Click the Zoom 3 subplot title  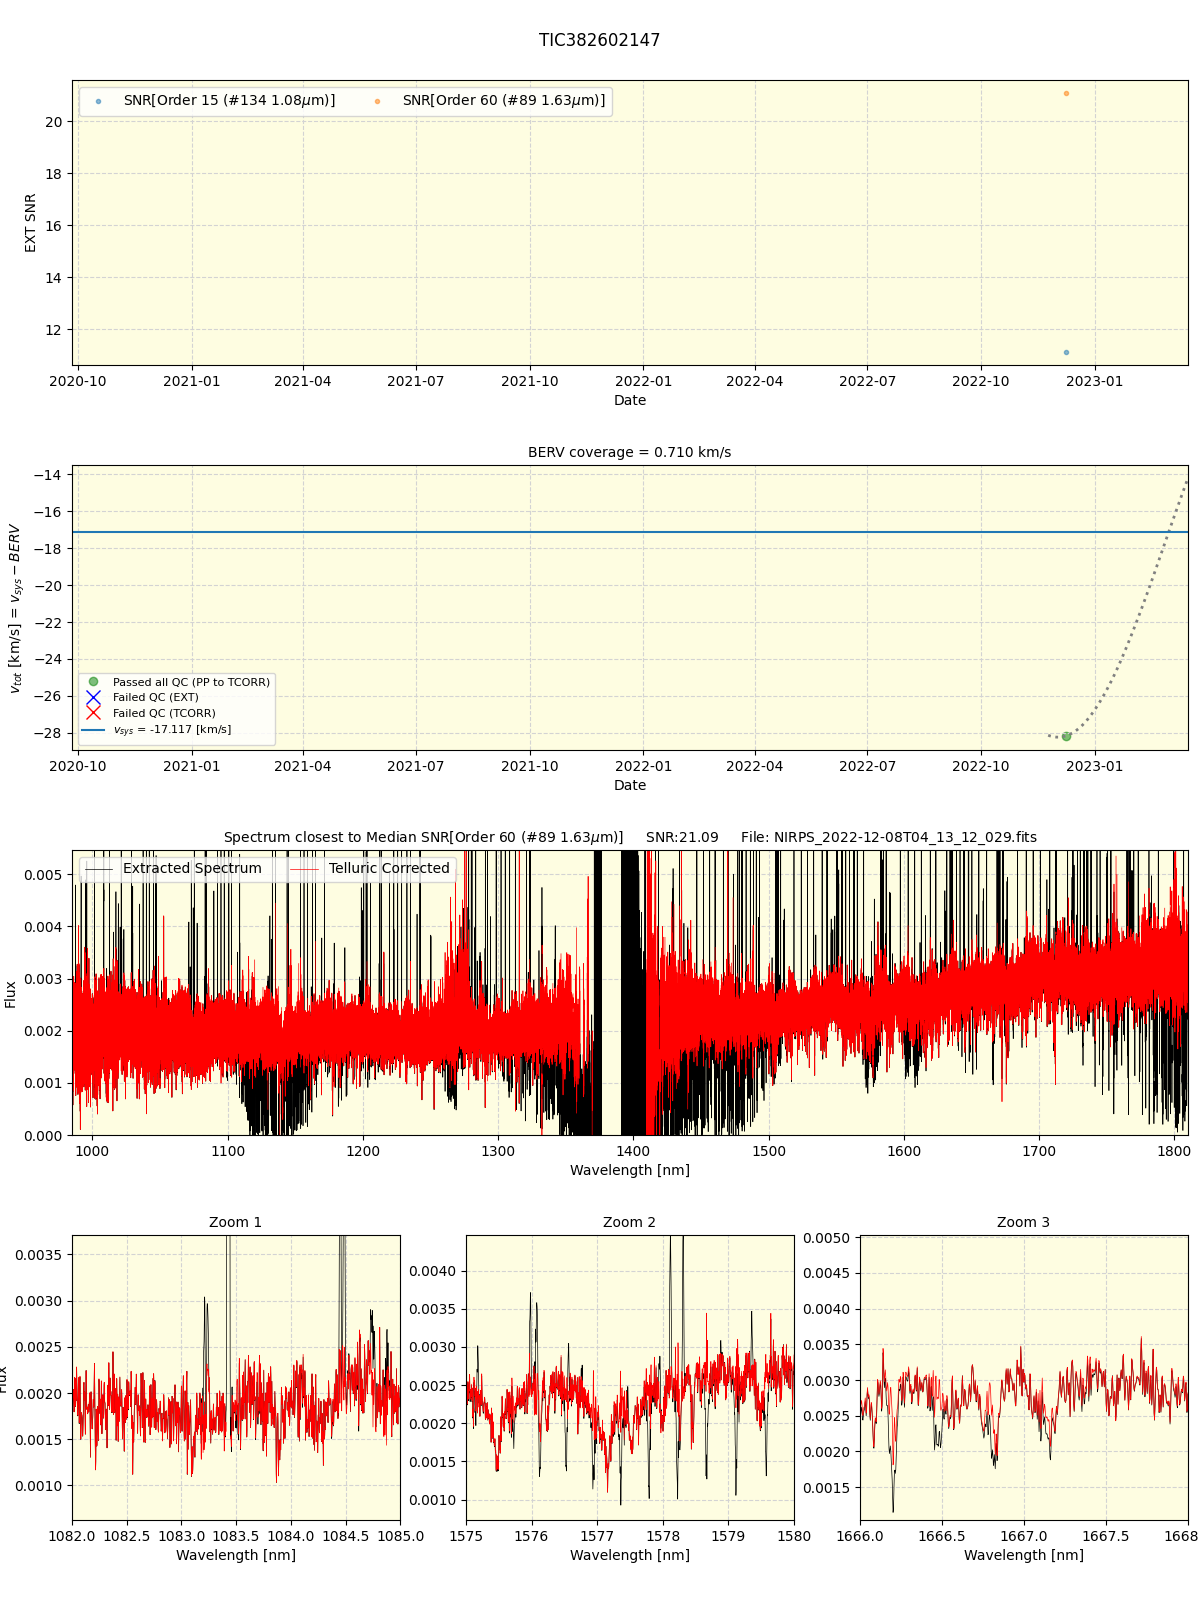click(x=1023, y=1222)
